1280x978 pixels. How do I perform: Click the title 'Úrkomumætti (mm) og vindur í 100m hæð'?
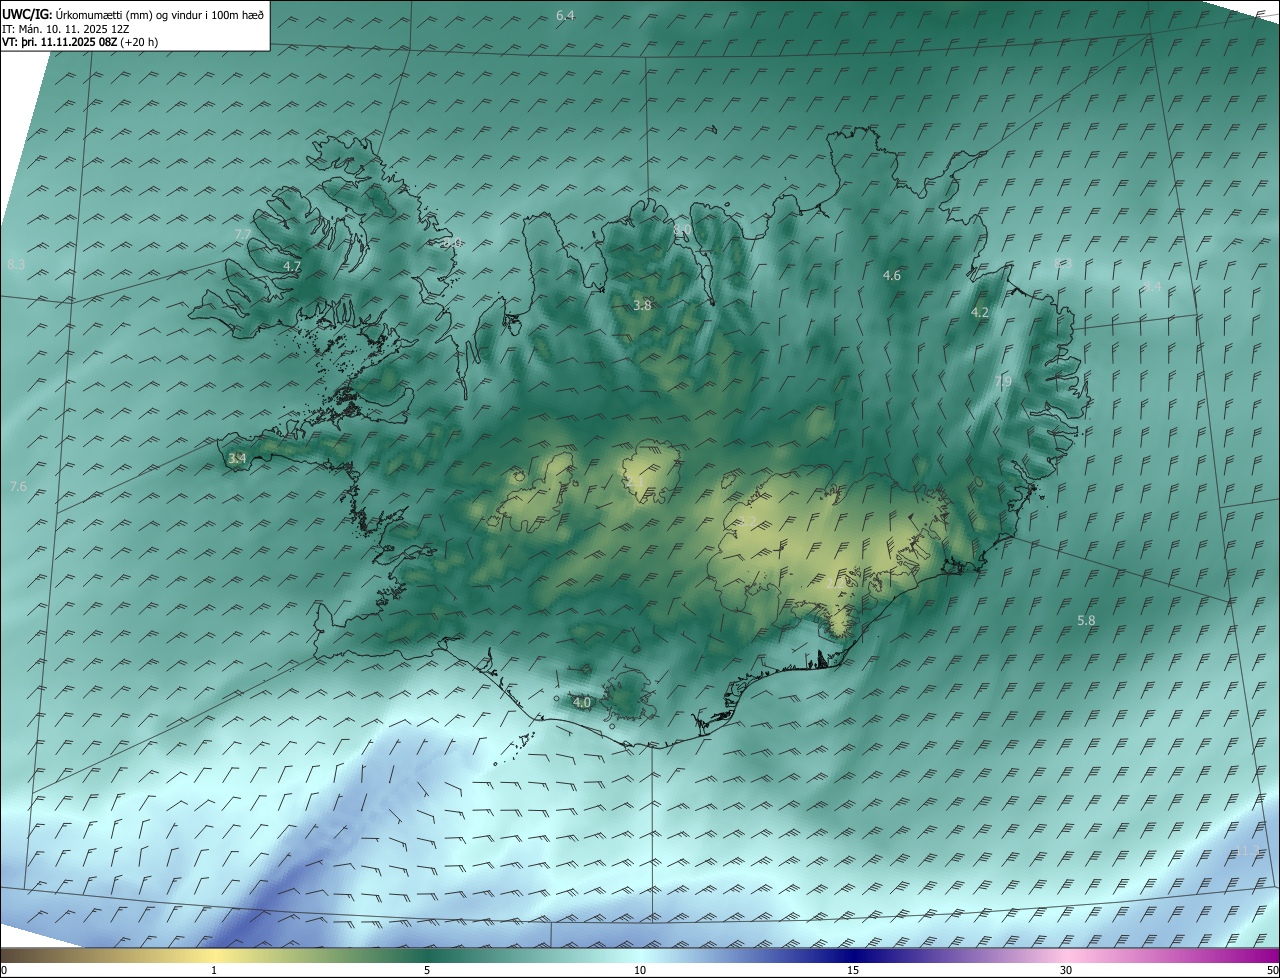tap(162, 14)
